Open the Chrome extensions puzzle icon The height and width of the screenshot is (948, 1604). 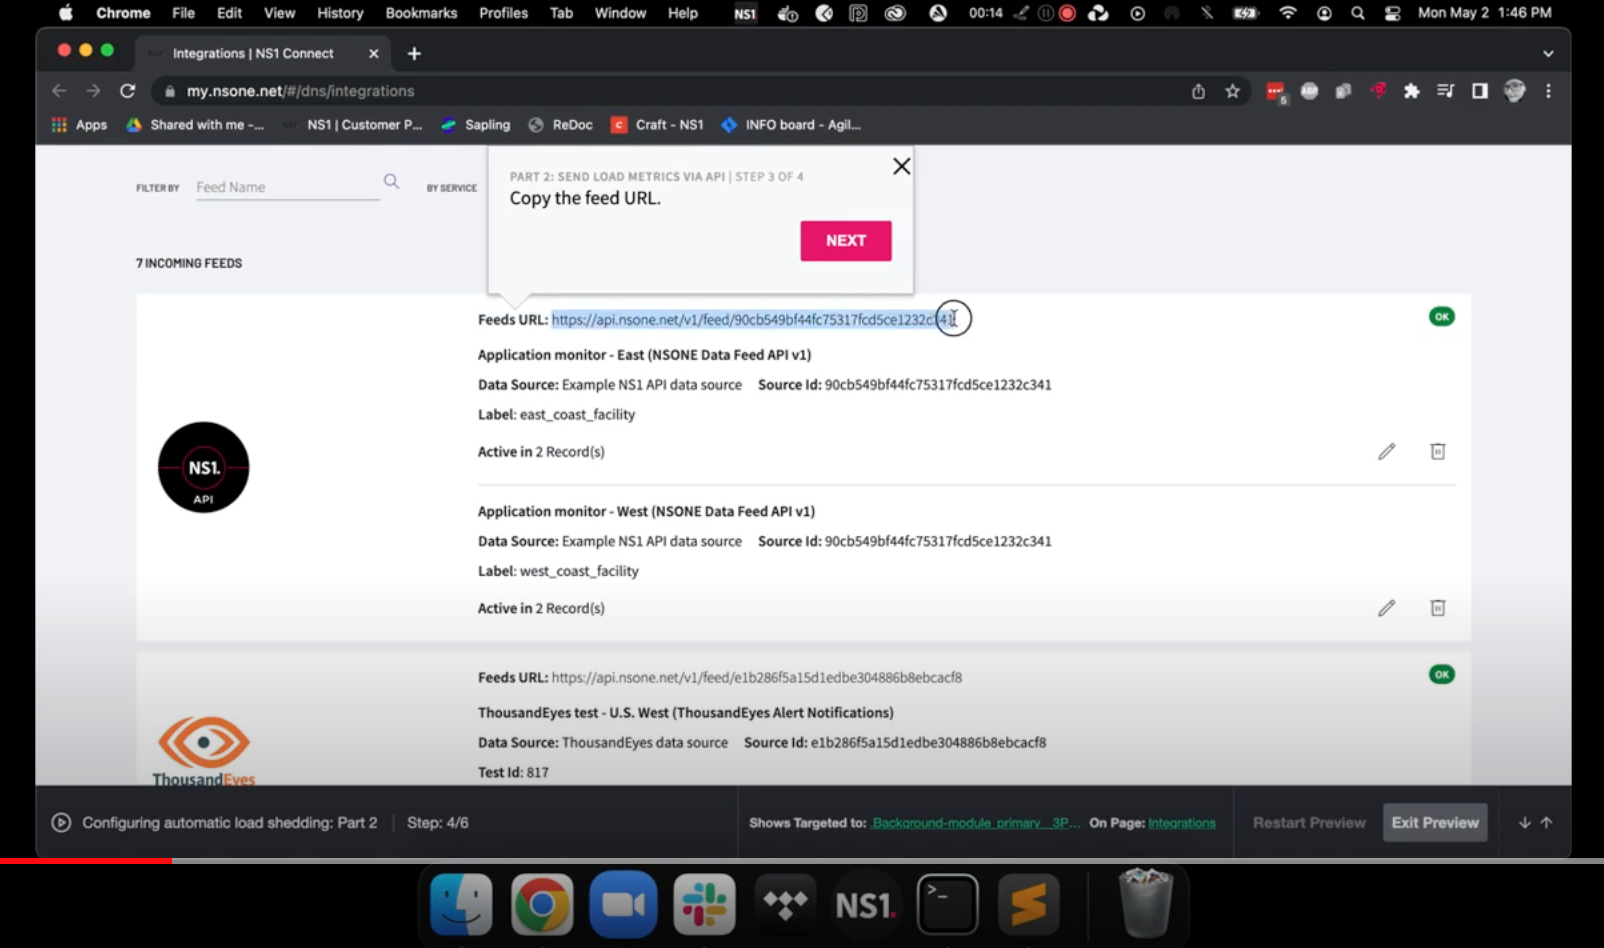[x=1411, y=91]
